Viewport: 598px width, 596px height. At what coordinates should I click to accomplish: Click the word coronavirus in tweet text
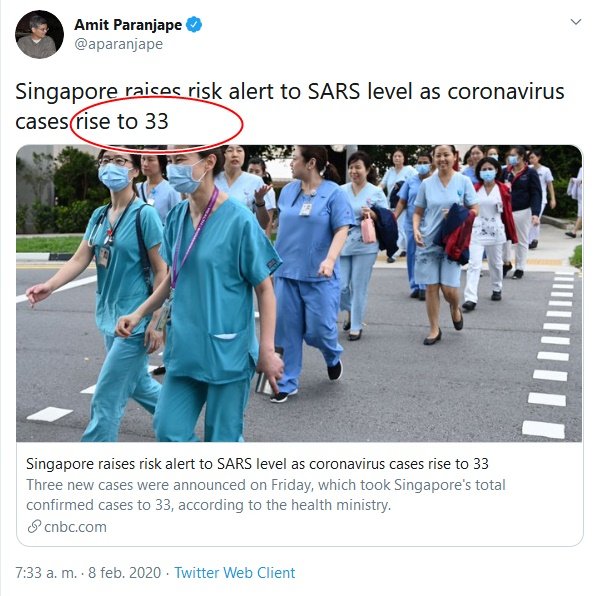[506, 92]
